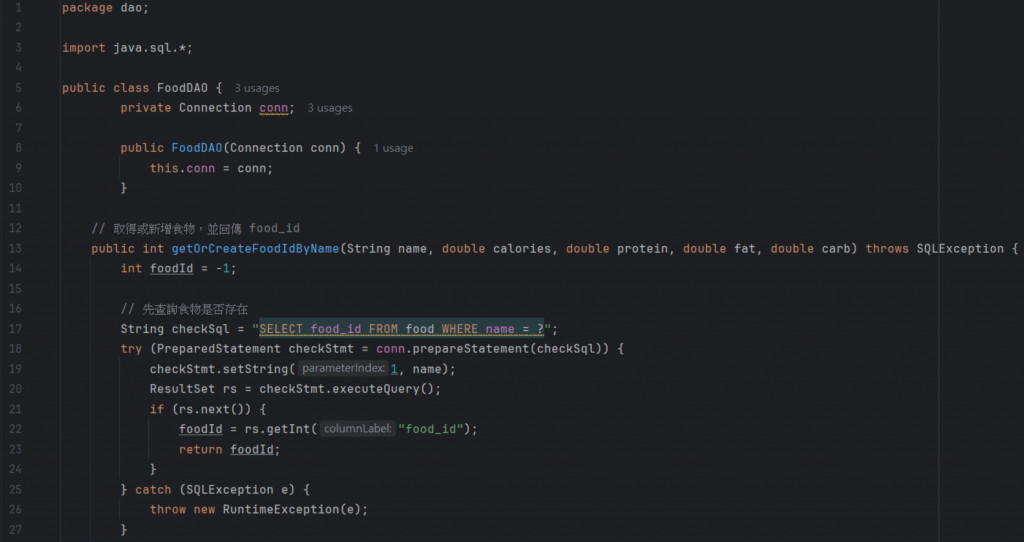Click the 'try' keyword
Image resolution: width=1024 pixels, height=542 pixels.
tap(131, 349)
